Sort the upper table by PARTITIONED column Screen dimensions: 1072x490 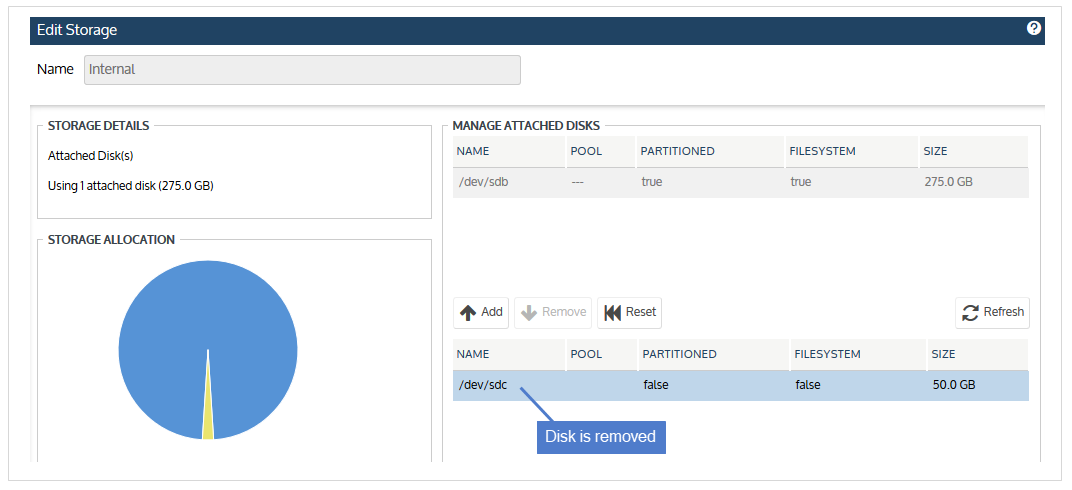click(x=710, y=152)
